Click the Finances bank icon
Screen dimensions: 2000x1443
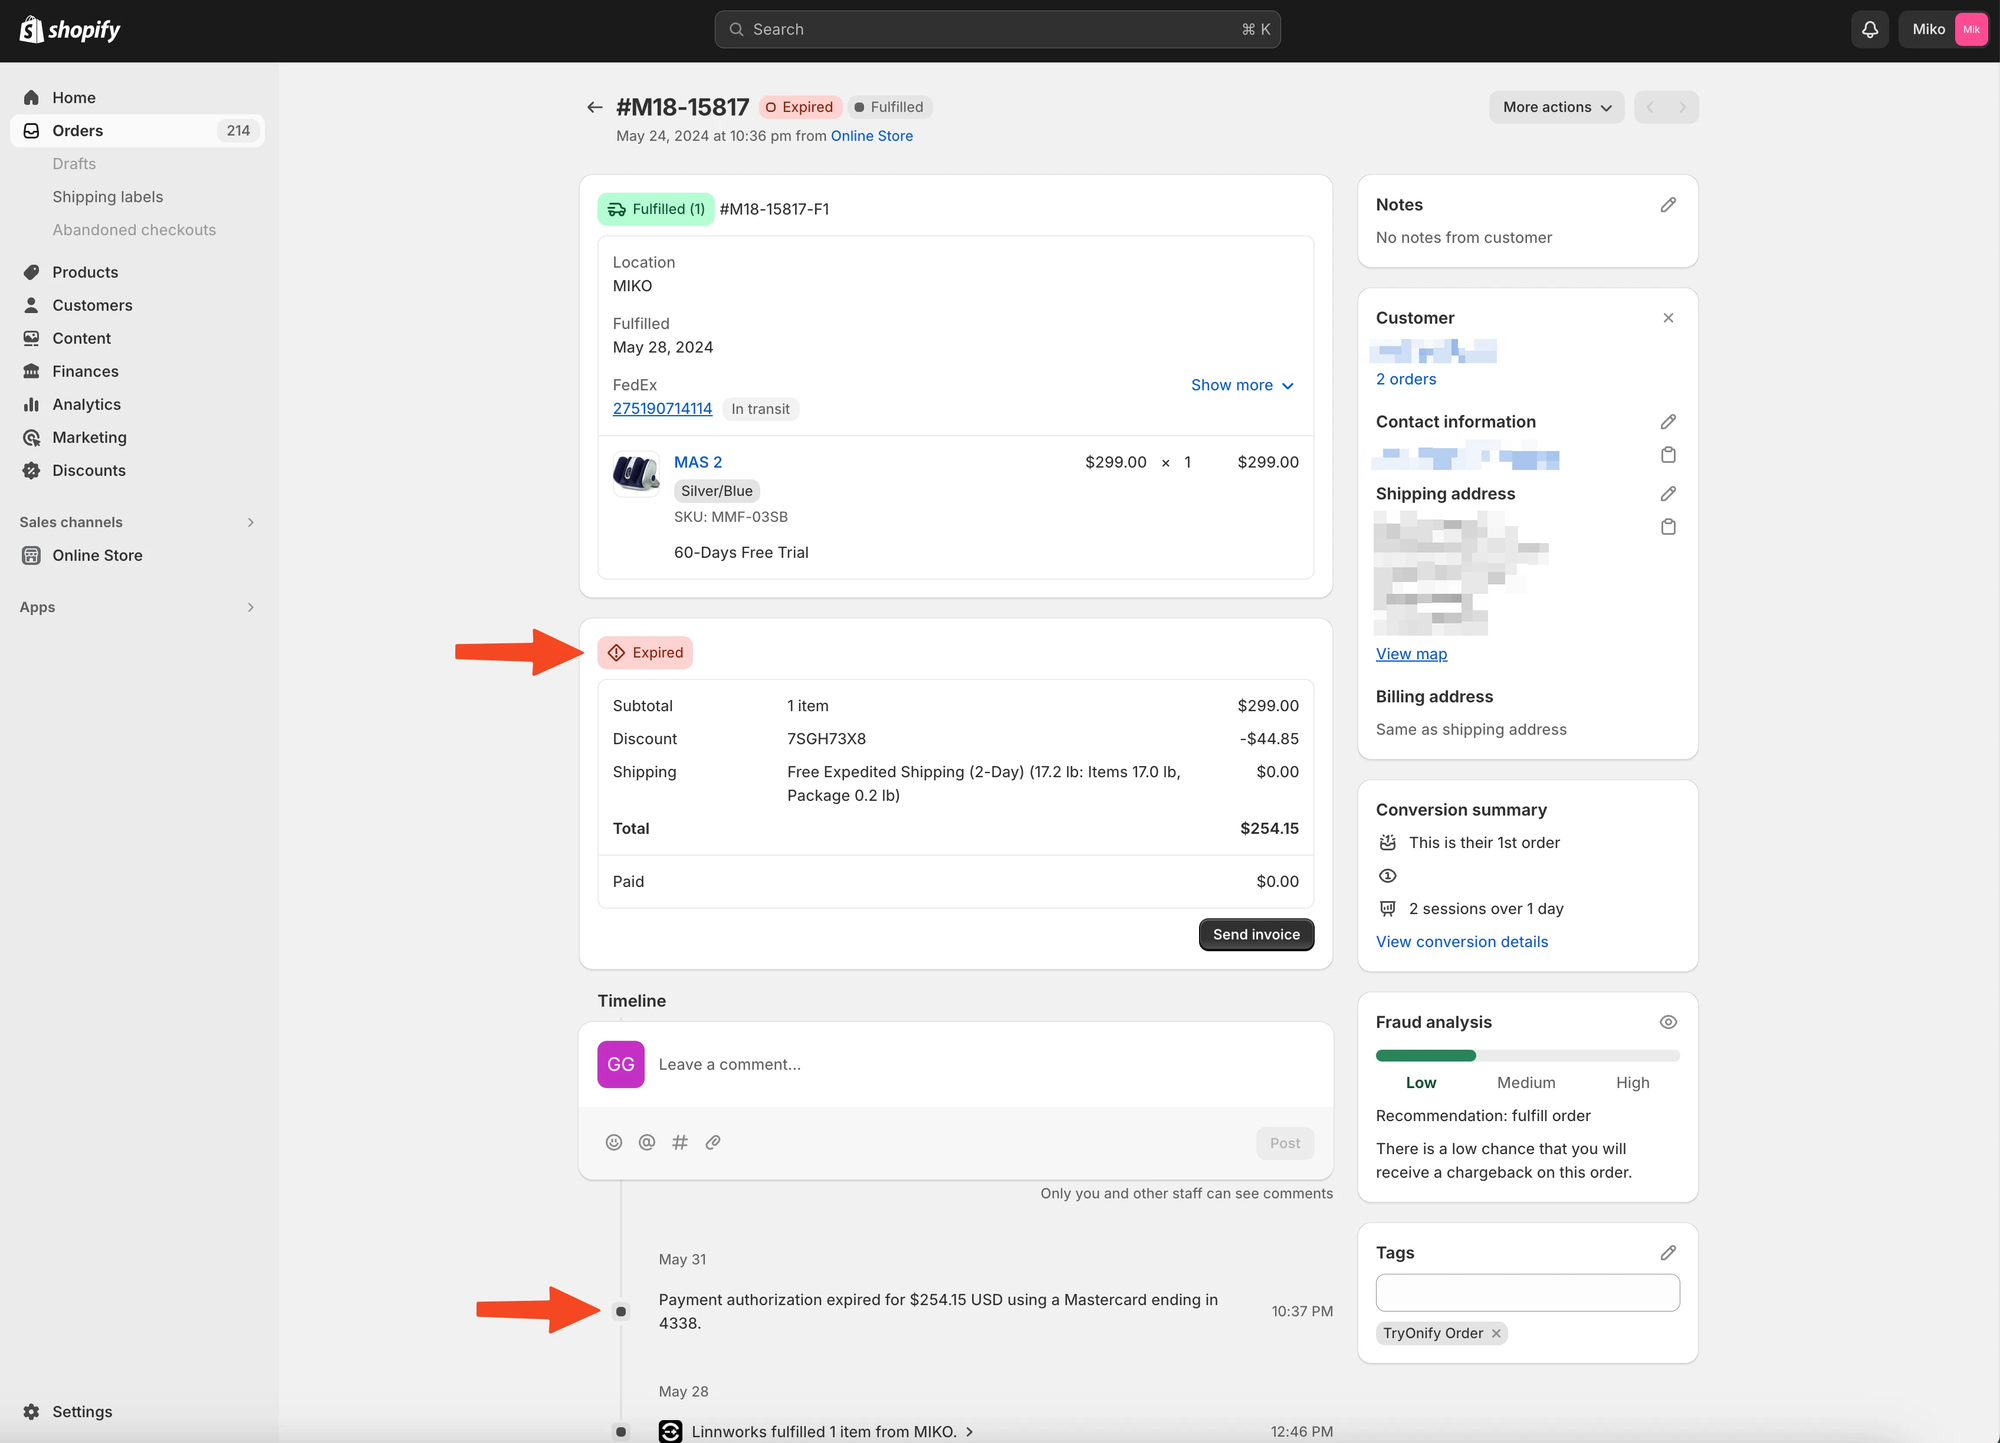point(31,371)
